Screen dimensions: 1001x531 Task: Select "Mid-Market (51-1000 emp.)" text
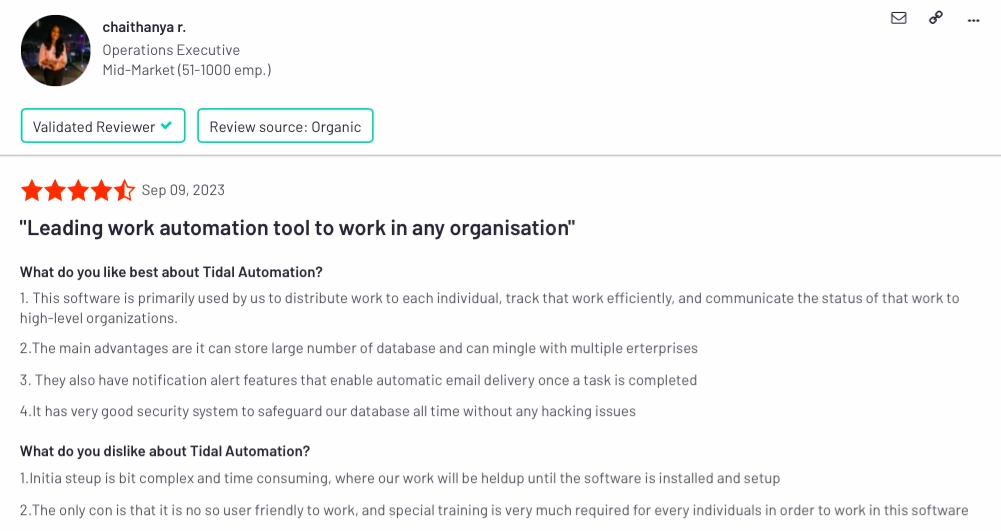187,70
